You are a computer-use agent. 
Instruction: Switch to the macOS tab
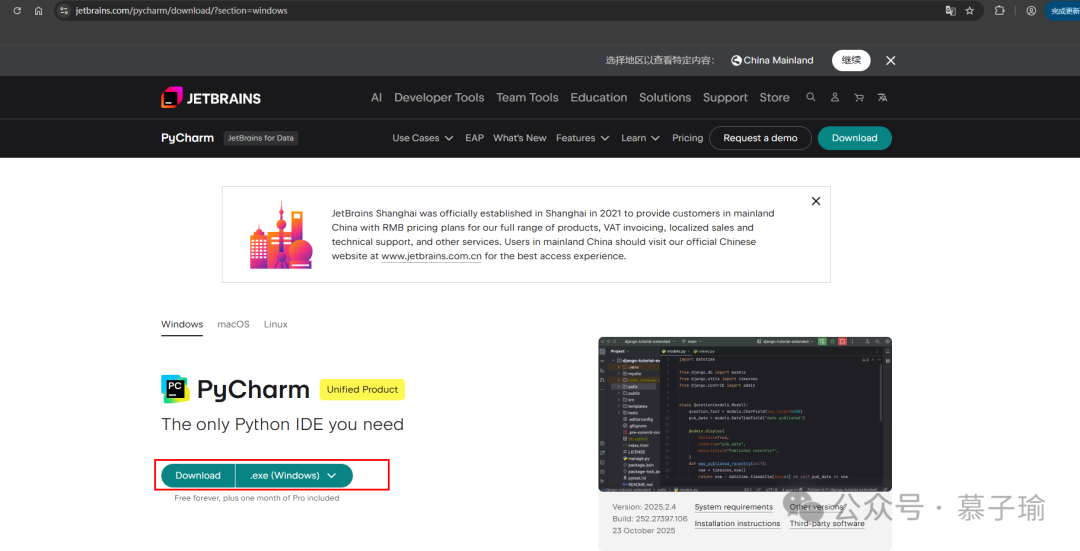coord(233,324)
